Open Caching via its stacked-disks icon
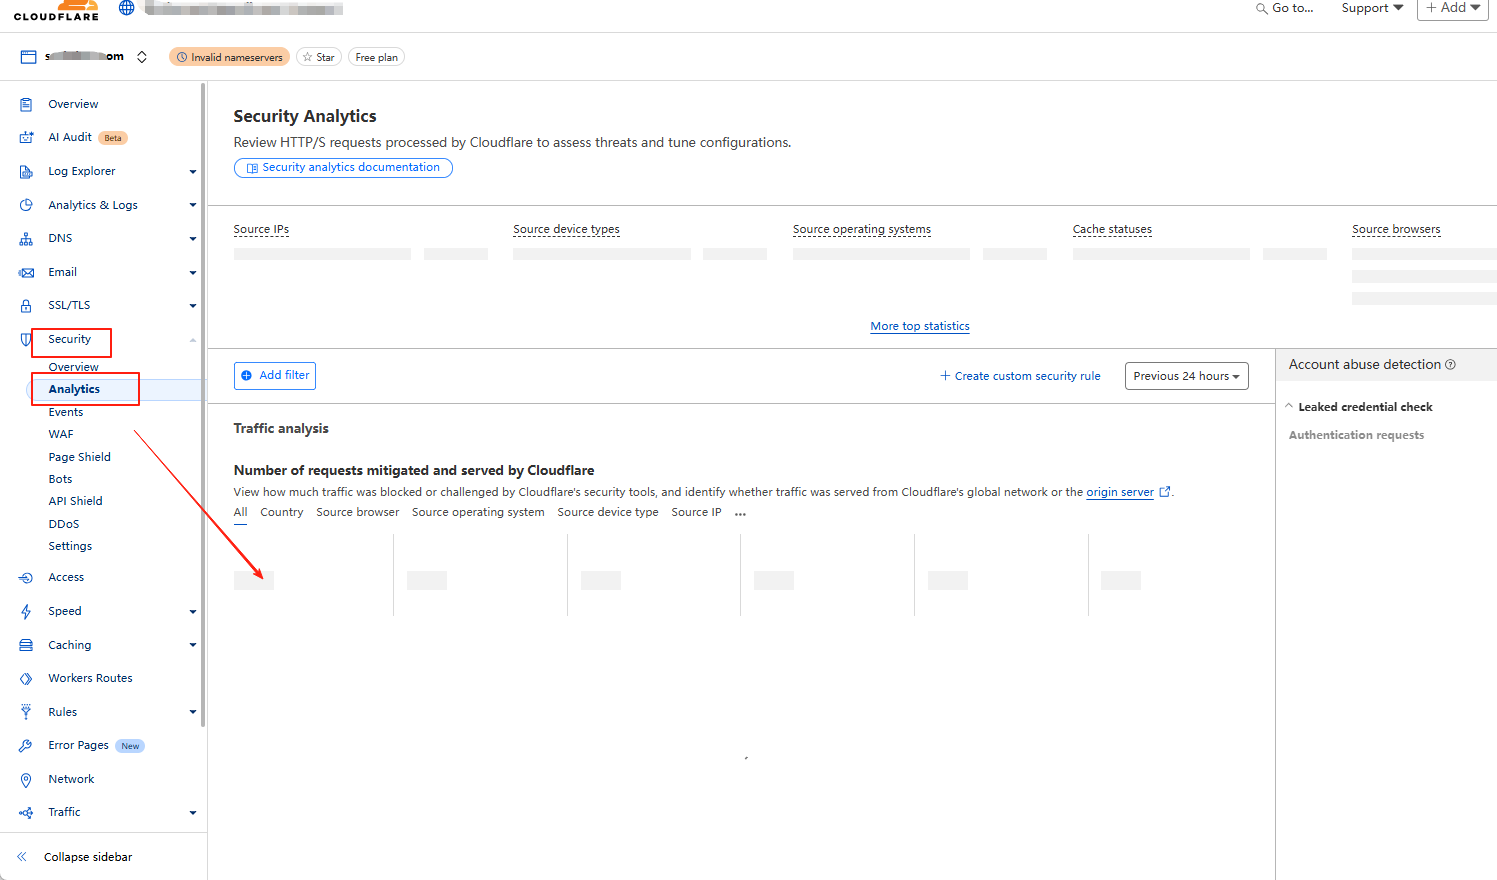 click(x=27, y=644)
